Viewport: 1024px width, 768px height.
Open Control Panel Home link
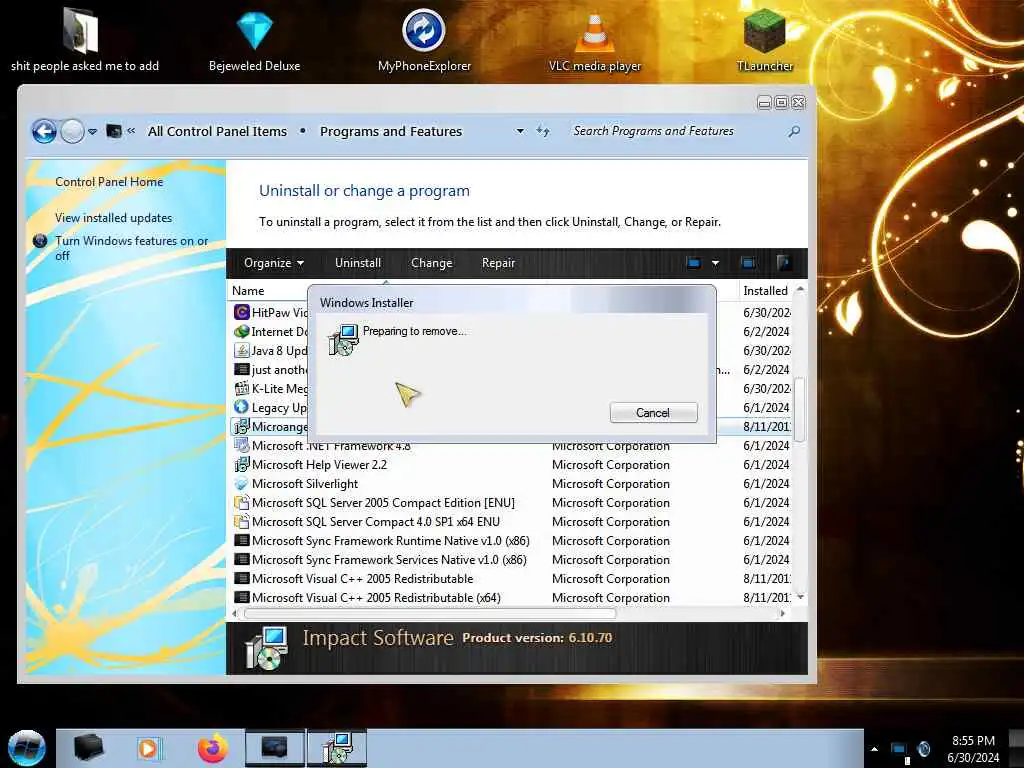(x=109, y=182)
